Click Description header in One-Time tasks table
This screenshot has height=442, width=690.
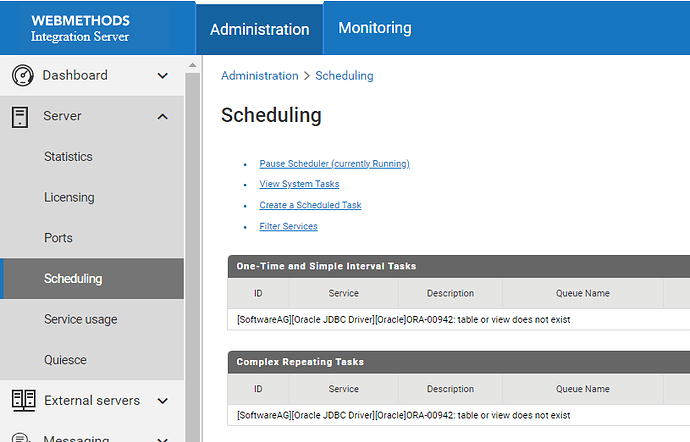click(450, 293)
